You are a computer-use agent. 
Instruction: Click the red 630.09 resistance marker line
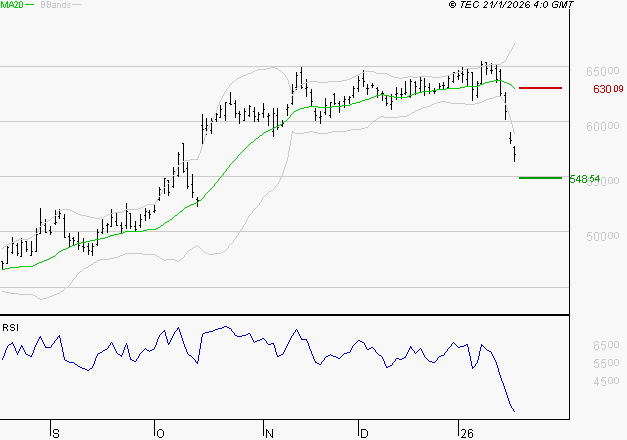[x=540, y=88]
